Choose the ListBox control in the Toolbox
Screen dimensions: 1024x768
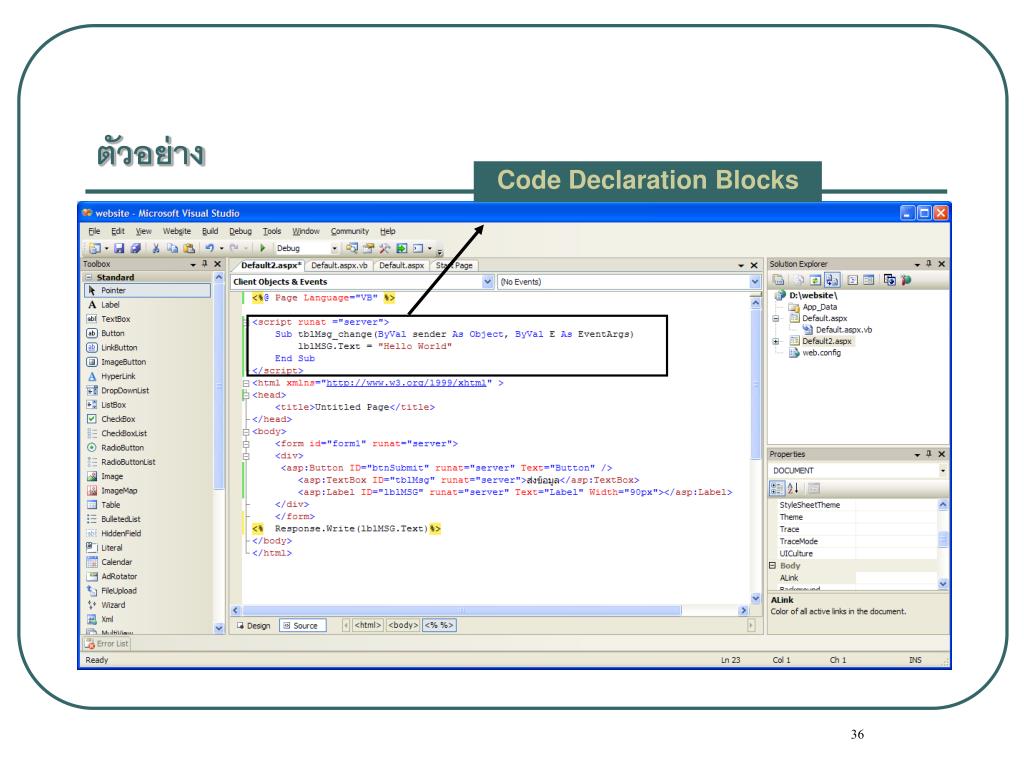[114, 406]
